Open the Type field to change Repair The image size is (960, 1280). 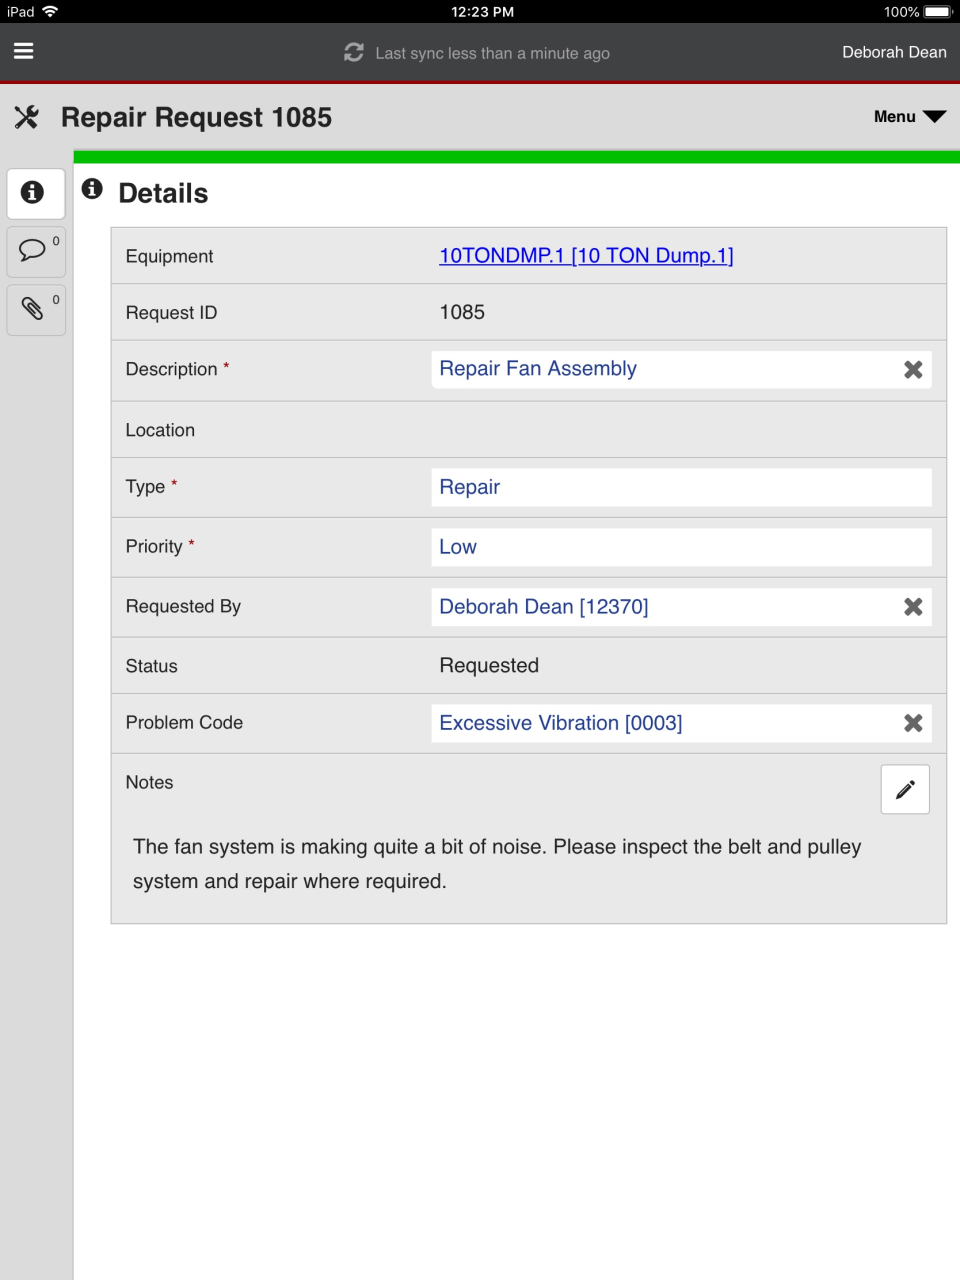(680, 487)
